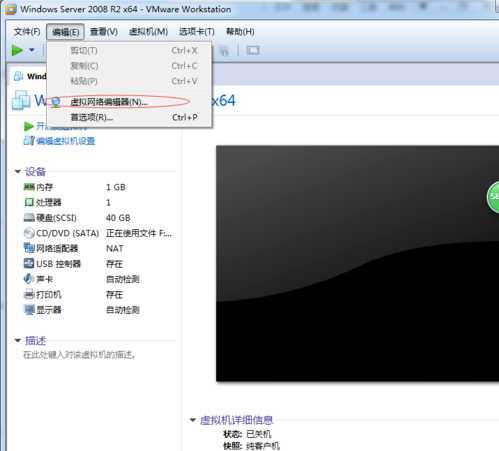Select the USB 控制器 row label
Image resolution: width=499 pixels, height=451 pixels.
point(58,264)
